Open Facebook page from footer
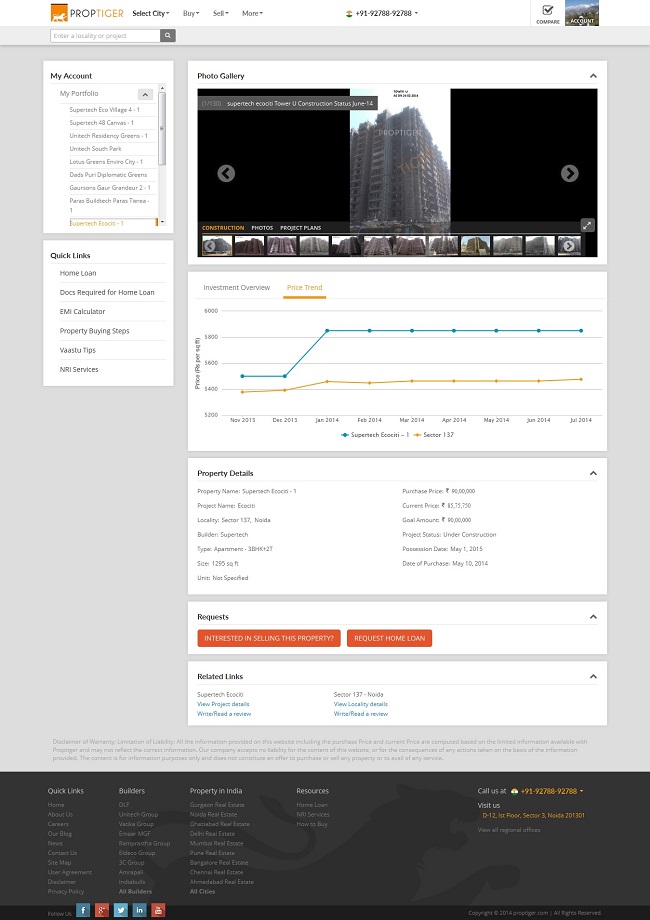The width and height of the screenshot is (650, 920). [83, 910]
